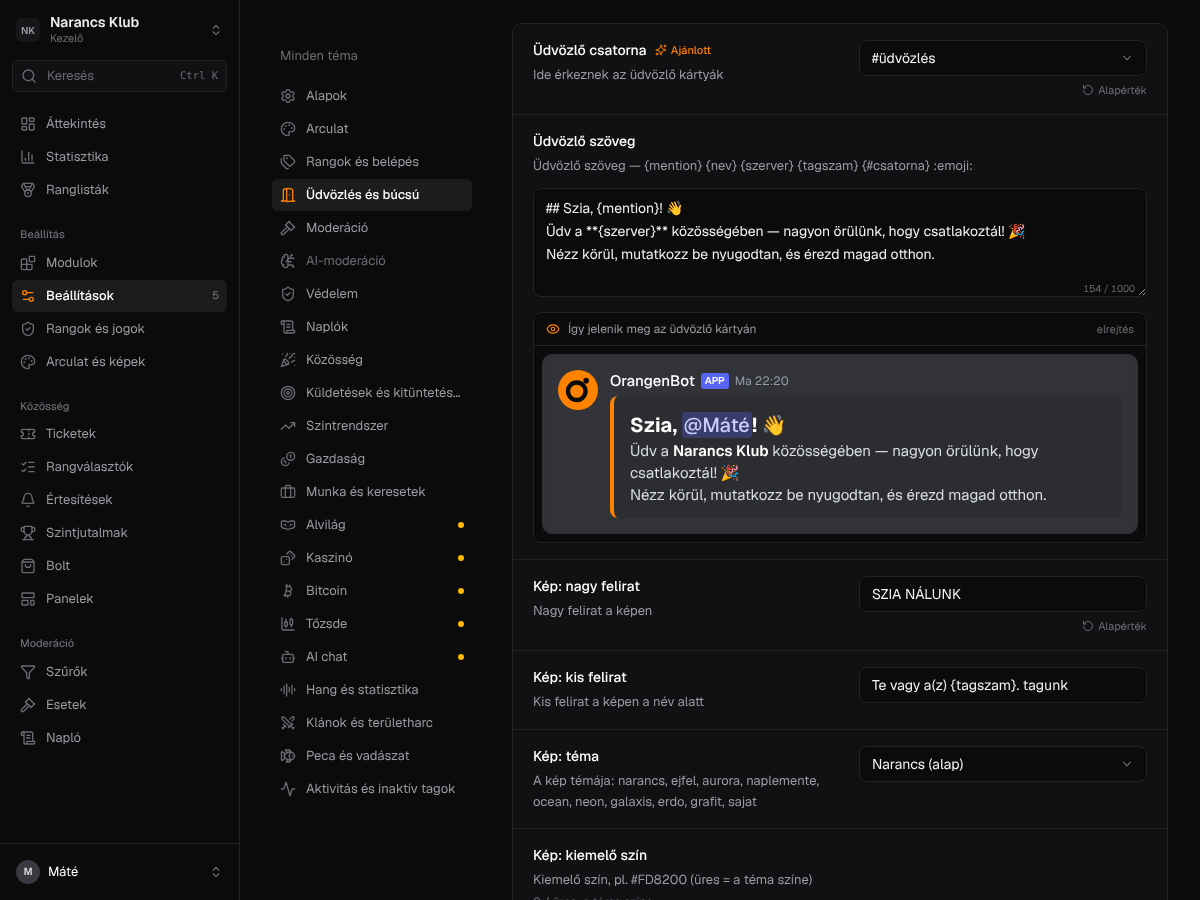Show all topics via Minden téma
This screenshot has height=900, width=1200.
(319, 56)
